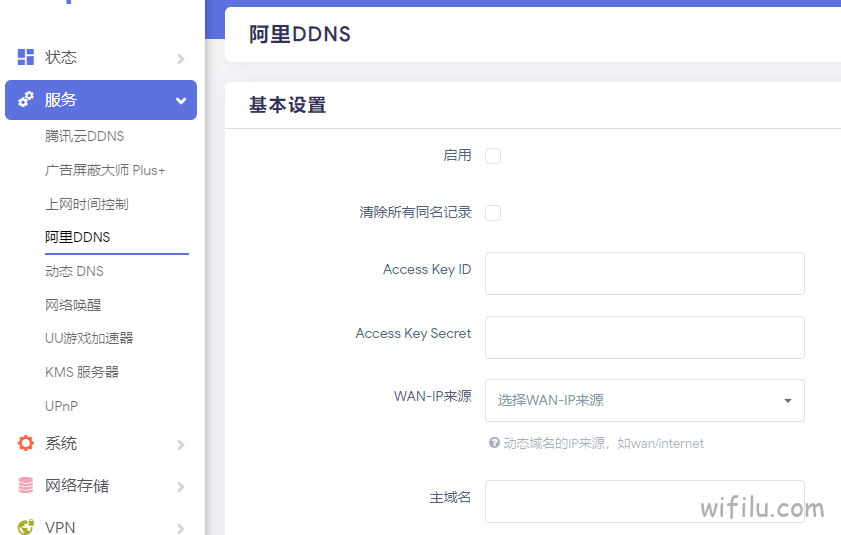
Task: Click the 基本设置 section heading
Action: coord(287,105)
